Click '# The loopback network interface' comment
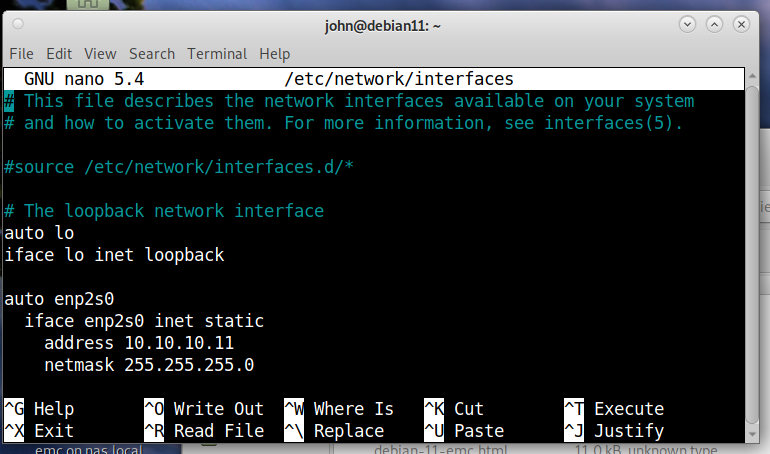 coord(164,211)
